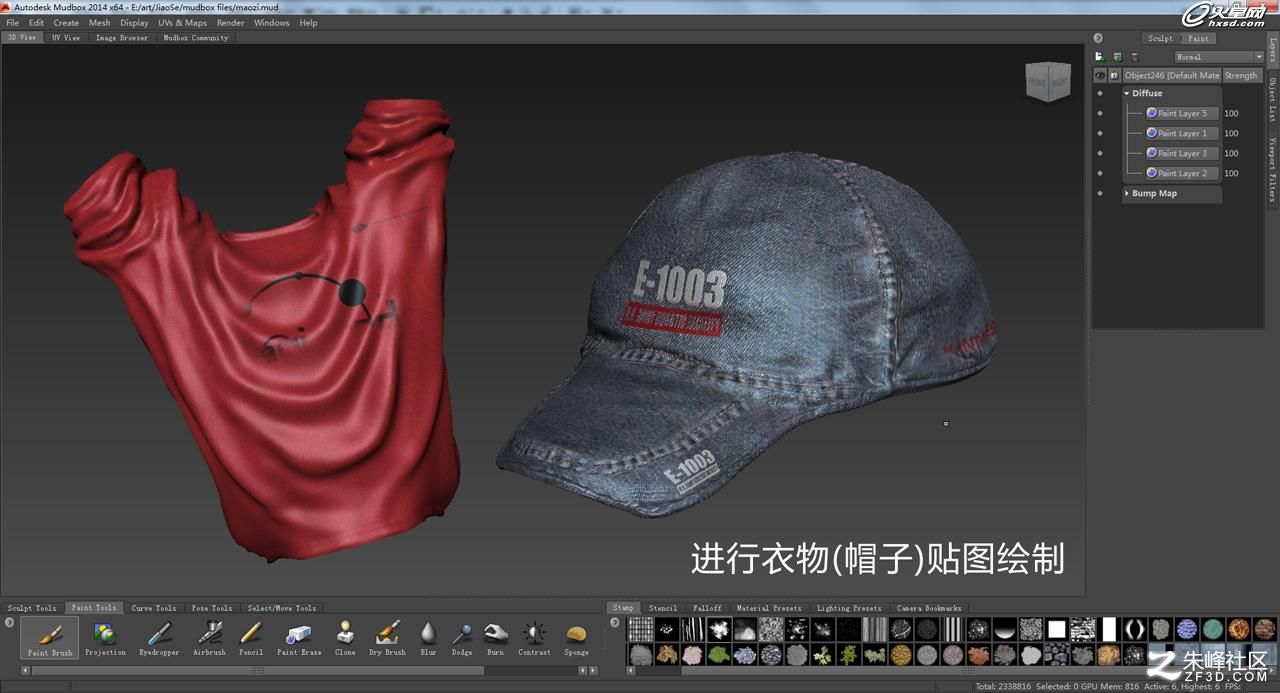Switch layers panel to Sculpt mode
The width and height of the screenshot is (1280, 693).
[1160, 38]
